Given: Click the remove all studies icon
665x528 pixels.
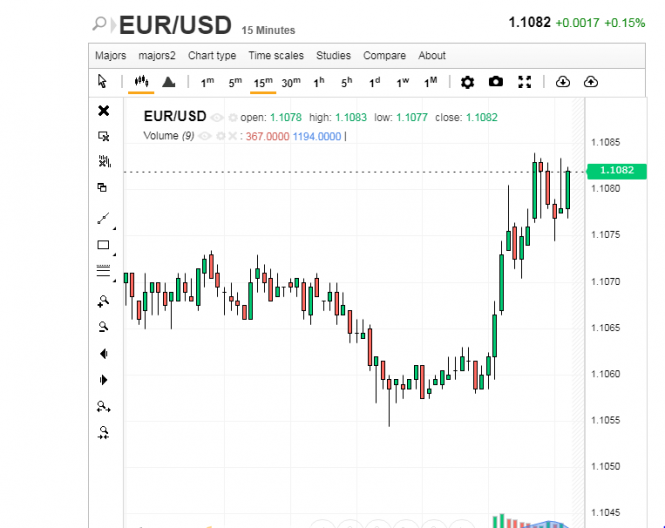Looking at the screenshot, I should [104, 161].
